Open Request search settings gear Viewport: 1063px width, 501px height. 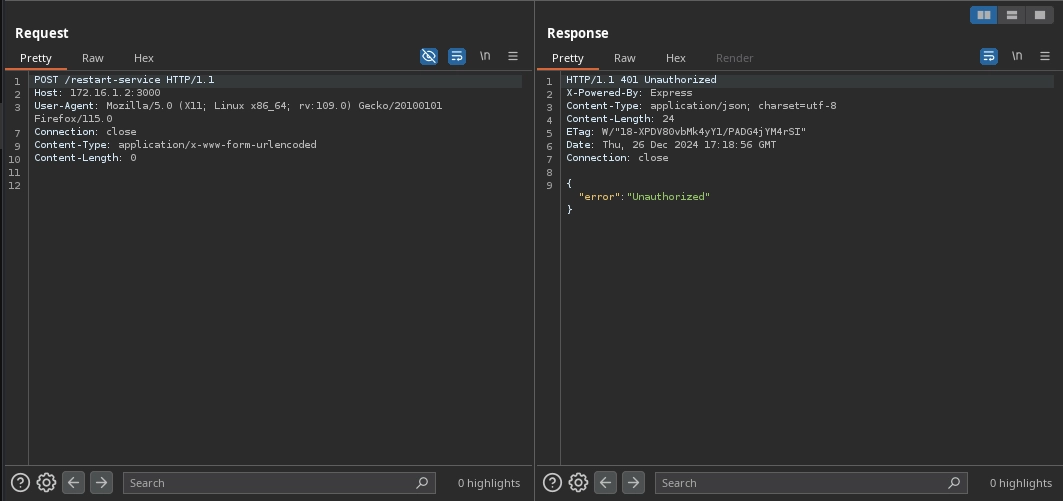click(46, 483)
